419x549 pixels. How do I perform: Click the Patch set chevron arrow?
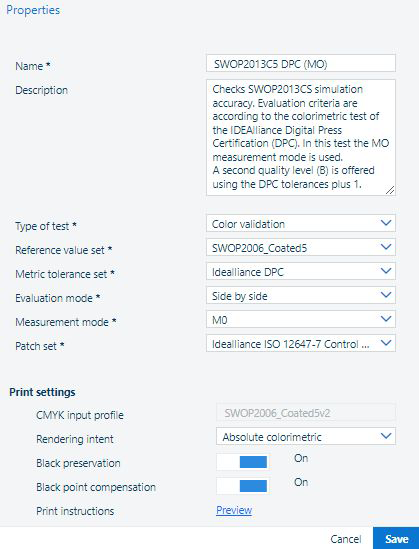click(x=385, y=343)
